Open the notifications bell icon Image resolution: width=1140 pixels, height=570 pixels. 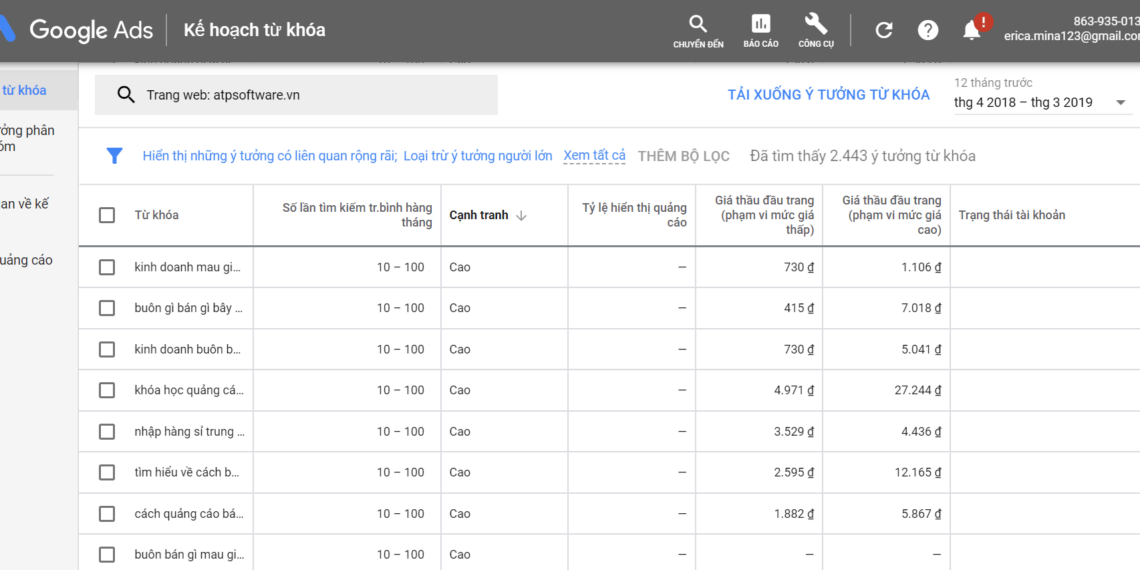click(972, 30)
